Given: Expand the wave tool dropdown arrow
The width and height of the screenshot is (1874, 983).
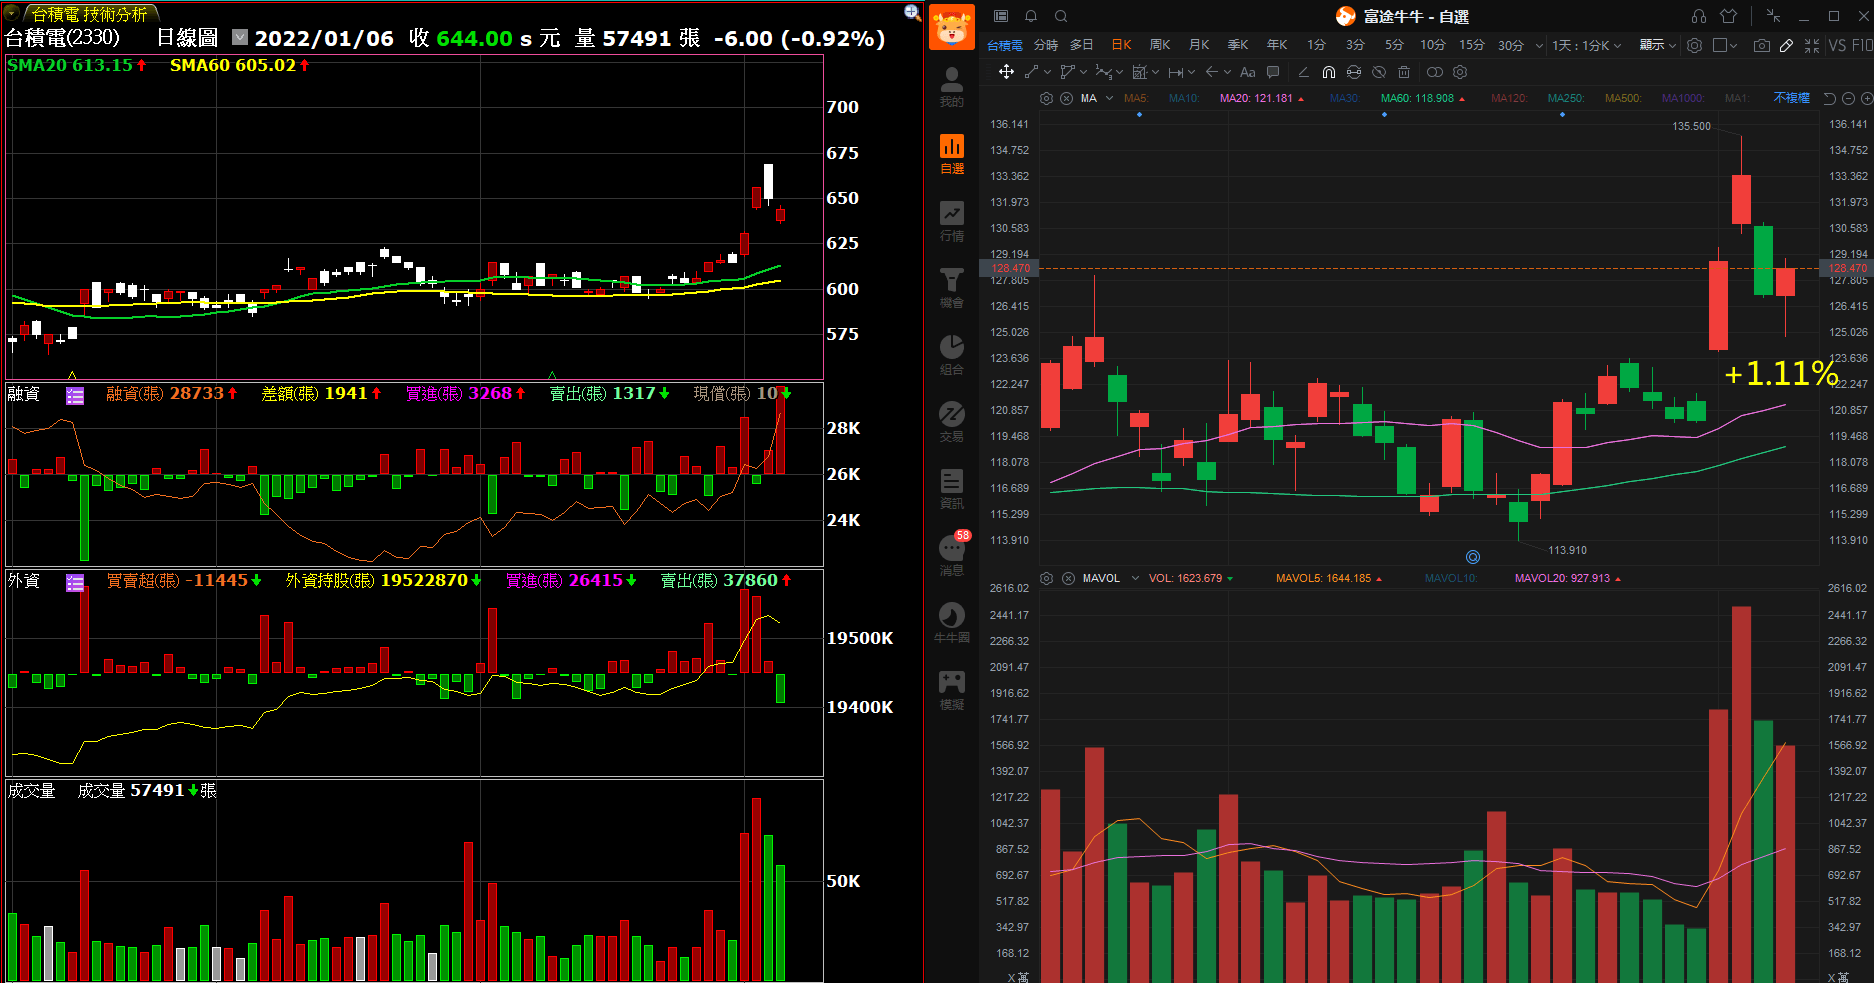Looking at the screenshot, I should coord(1119,72).
